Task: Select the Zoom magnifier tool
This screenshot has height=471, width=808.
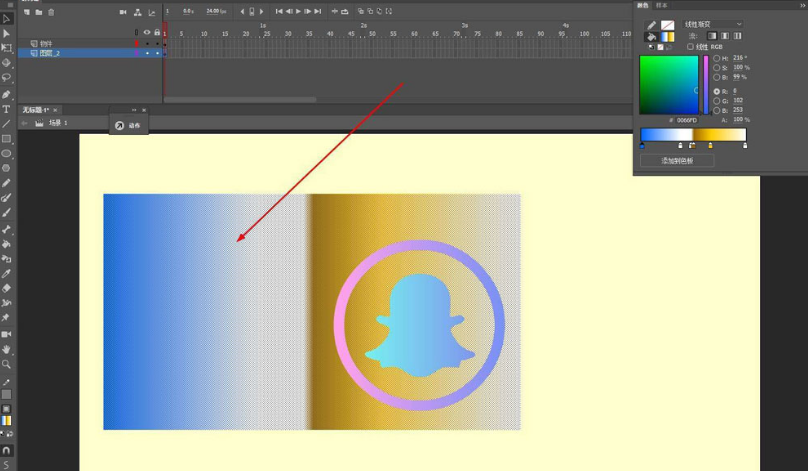Action: pyautogui.click(x=6, y=364)
